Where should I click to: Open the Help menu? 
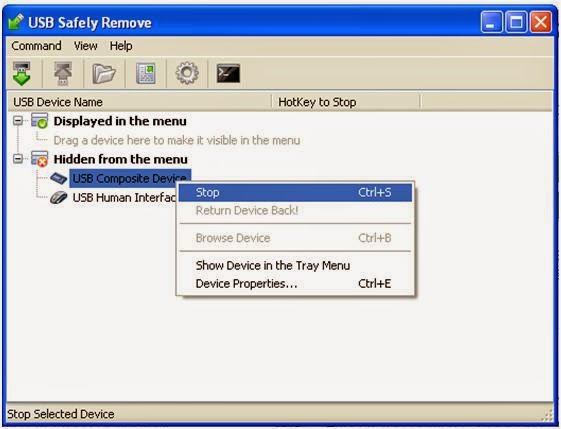coord(121,46)
